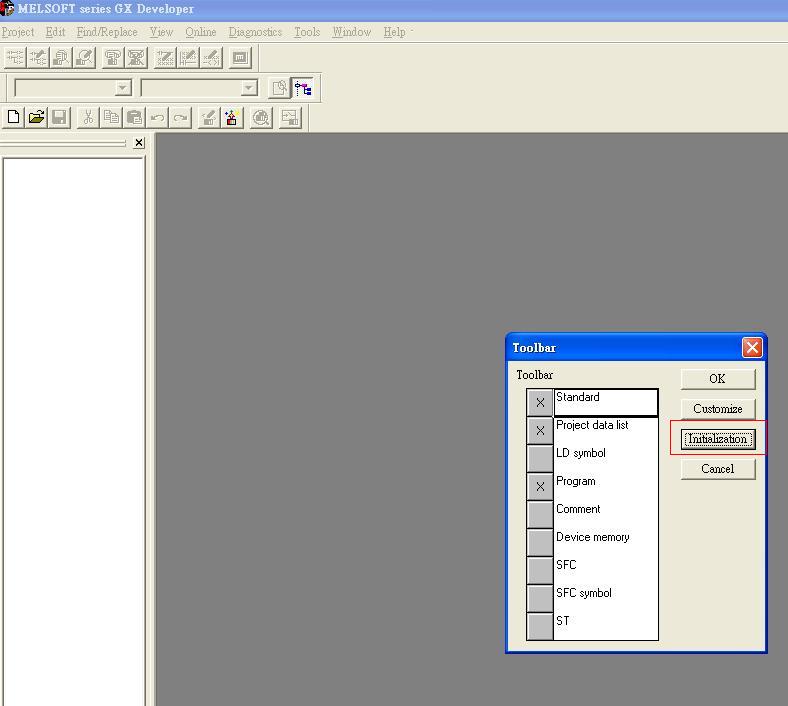The width and height of the screenshot is (788, 706).
Task: Click the New project icon
Action: pyautogui.click(x=13, y=118)
